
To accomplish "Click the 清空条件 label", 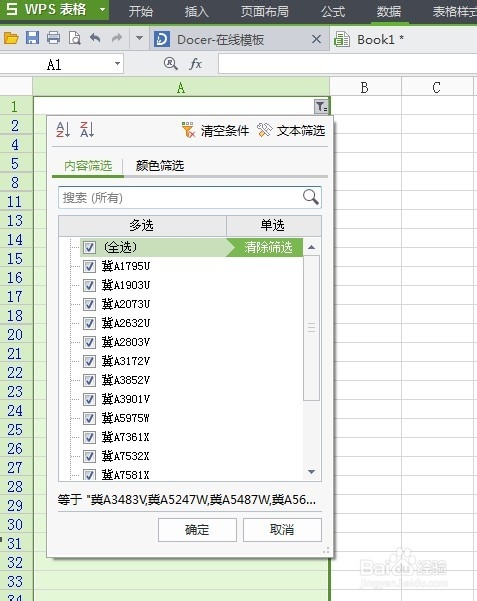I will click(x=225, y=131).
